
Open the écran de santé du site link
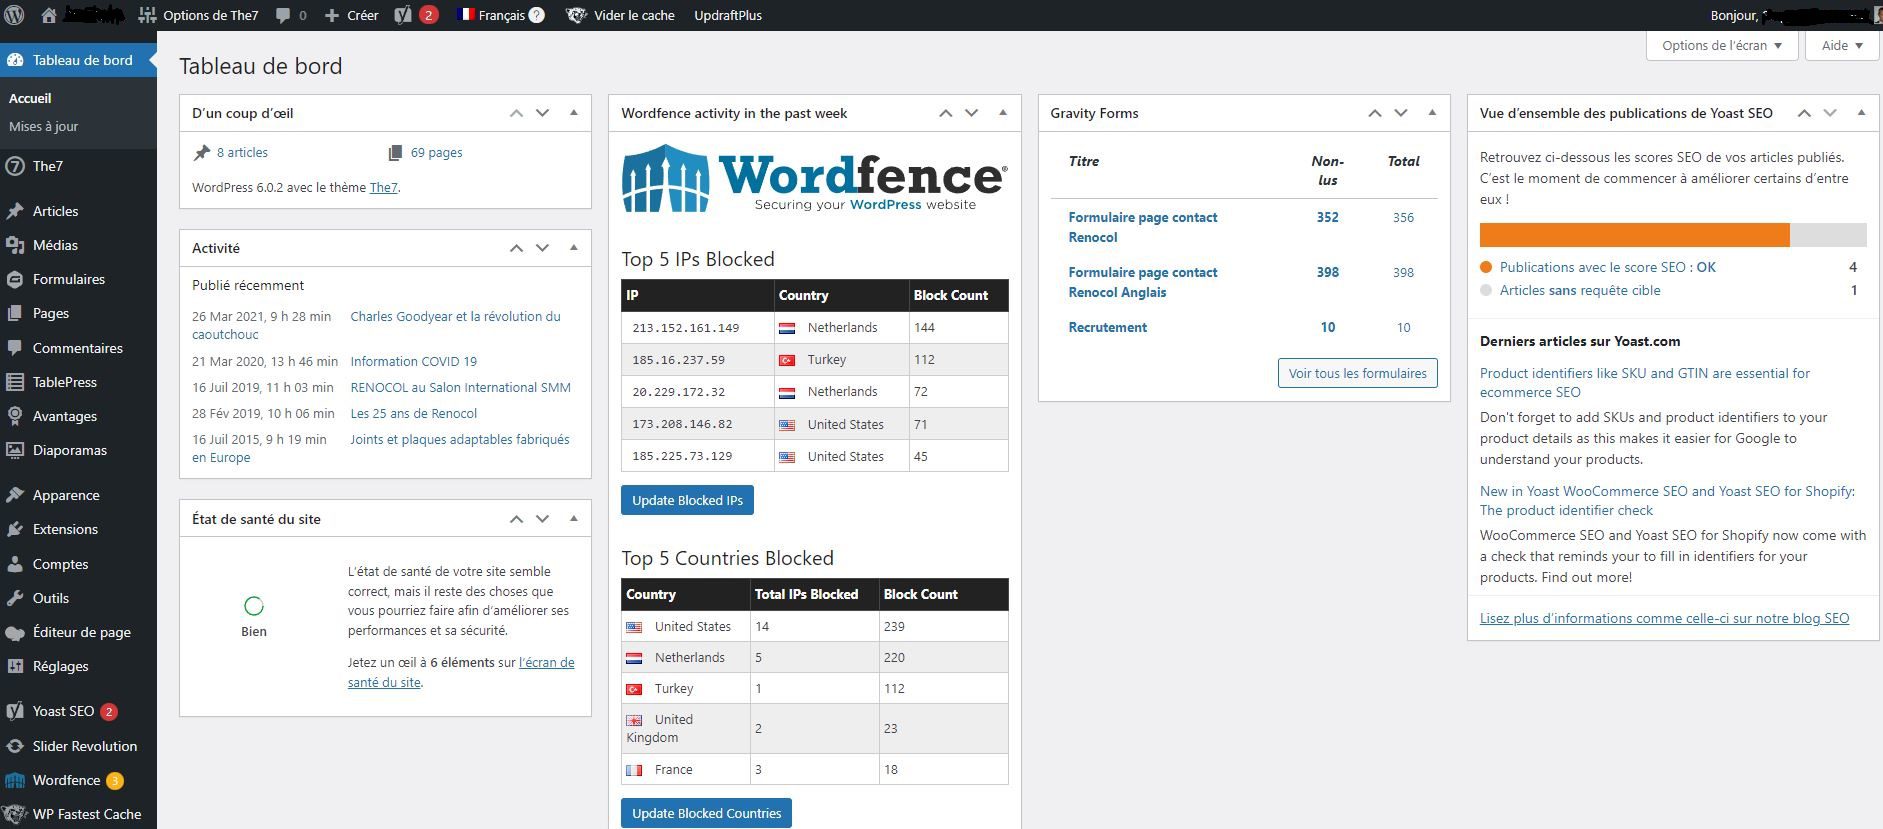coord(461,672)
